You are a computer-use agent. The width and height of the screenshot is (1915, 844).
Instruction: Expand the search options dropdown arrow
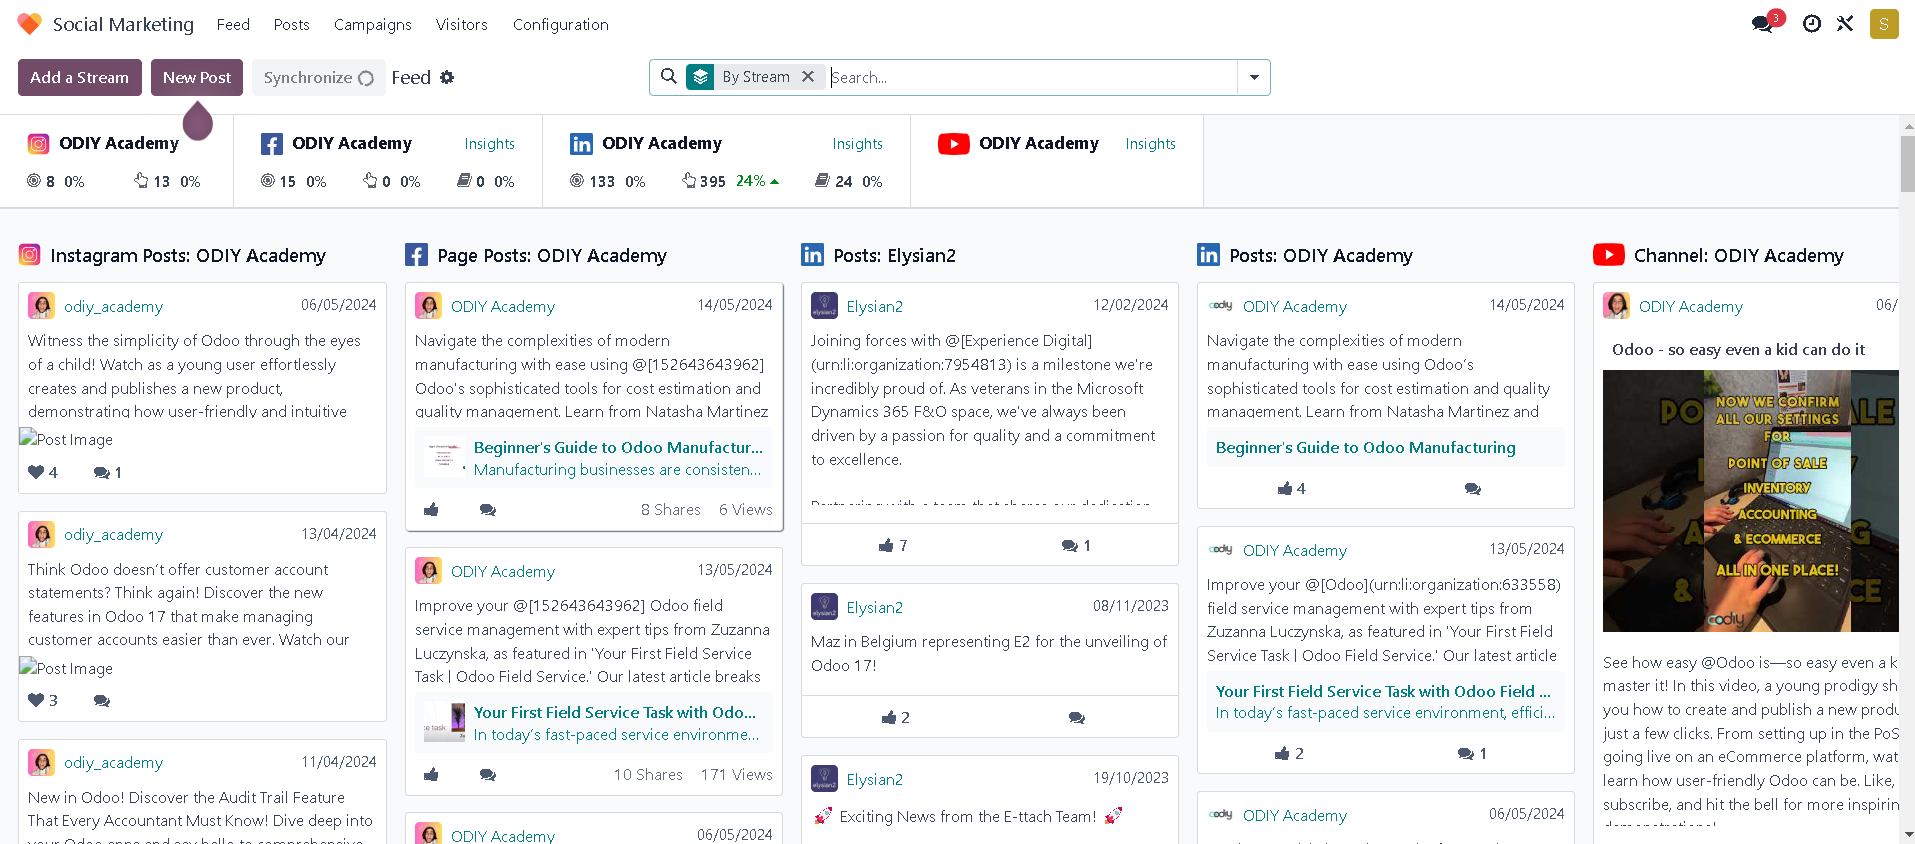[1254, 77]
